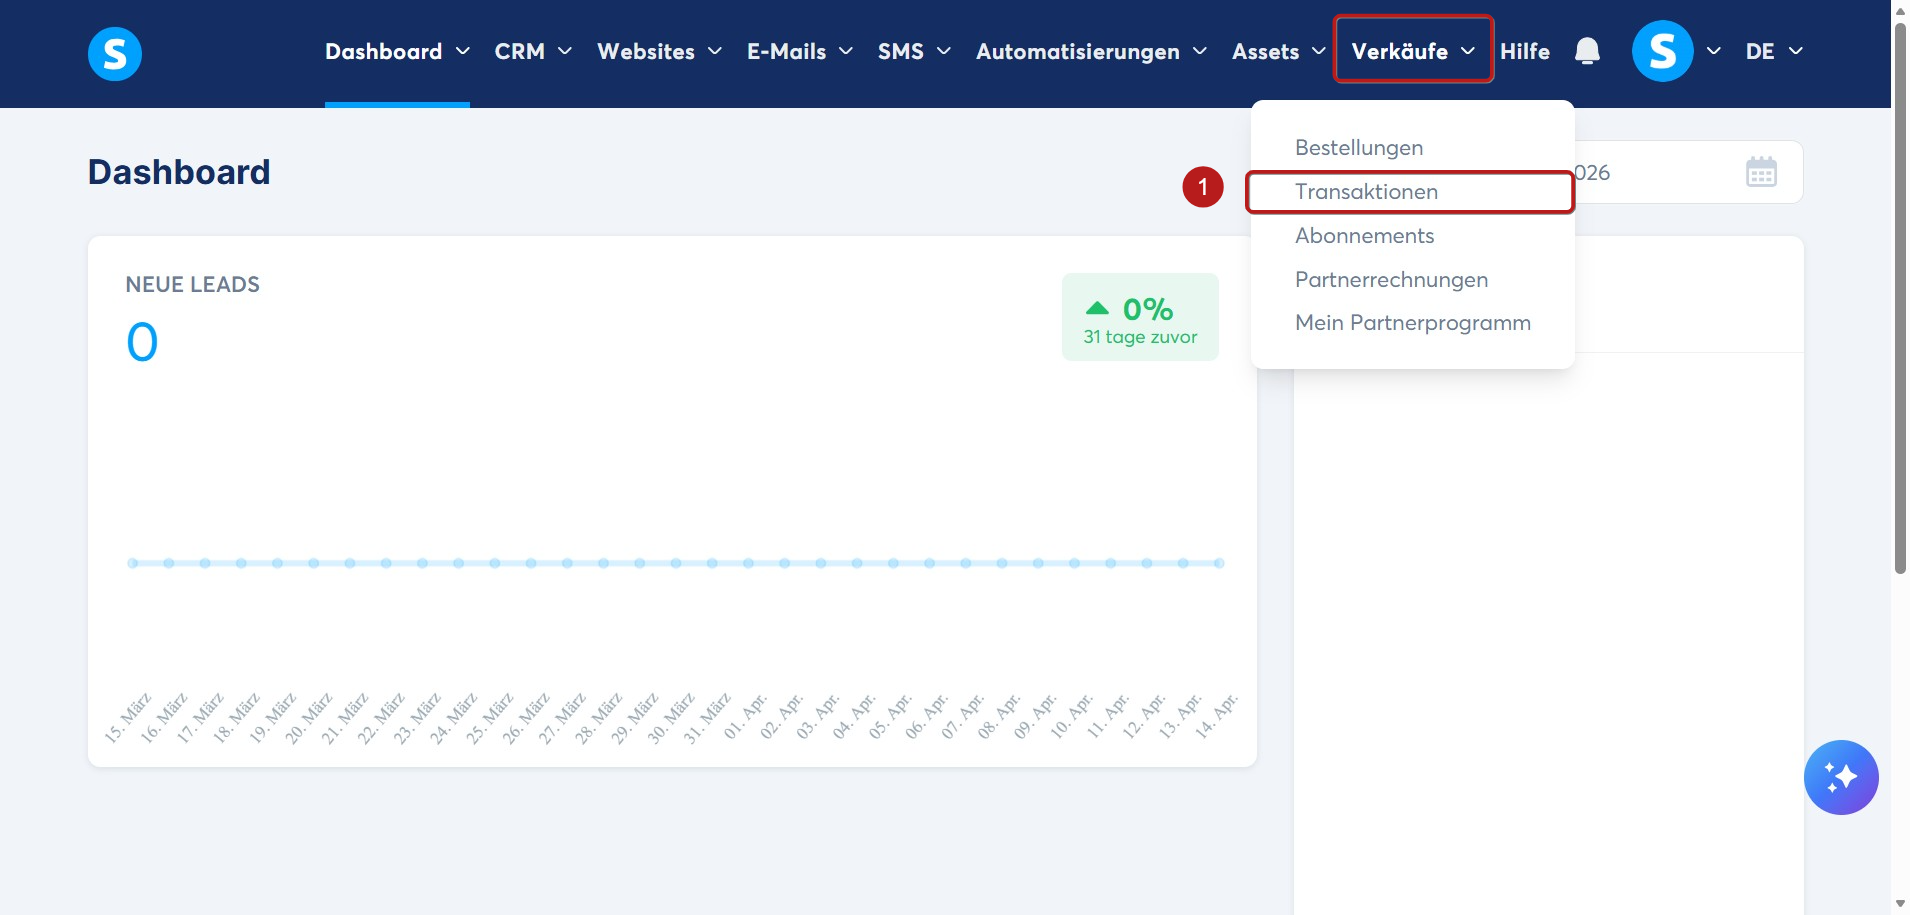Open the notifications bell
This screenshot has height=915, width=1910.
pos(1587,51)
